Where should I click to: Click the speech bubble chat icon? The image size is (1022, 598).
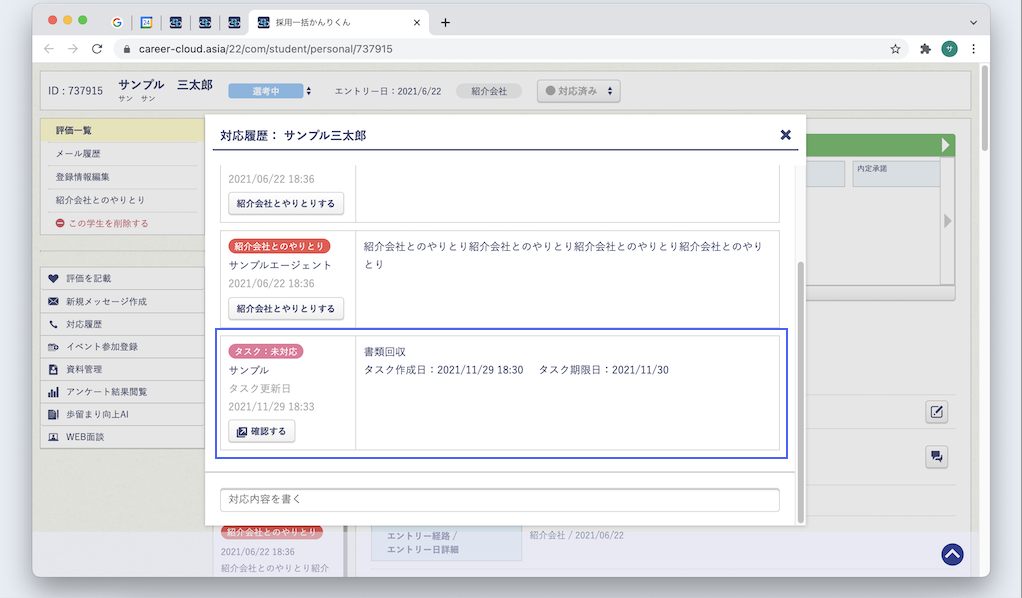click(x=936, y=457)
